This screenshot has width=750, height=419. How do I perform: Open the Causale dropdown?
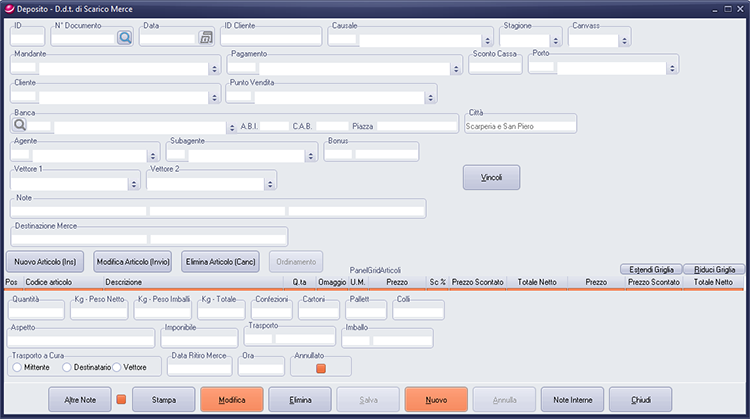pos(487,39)
